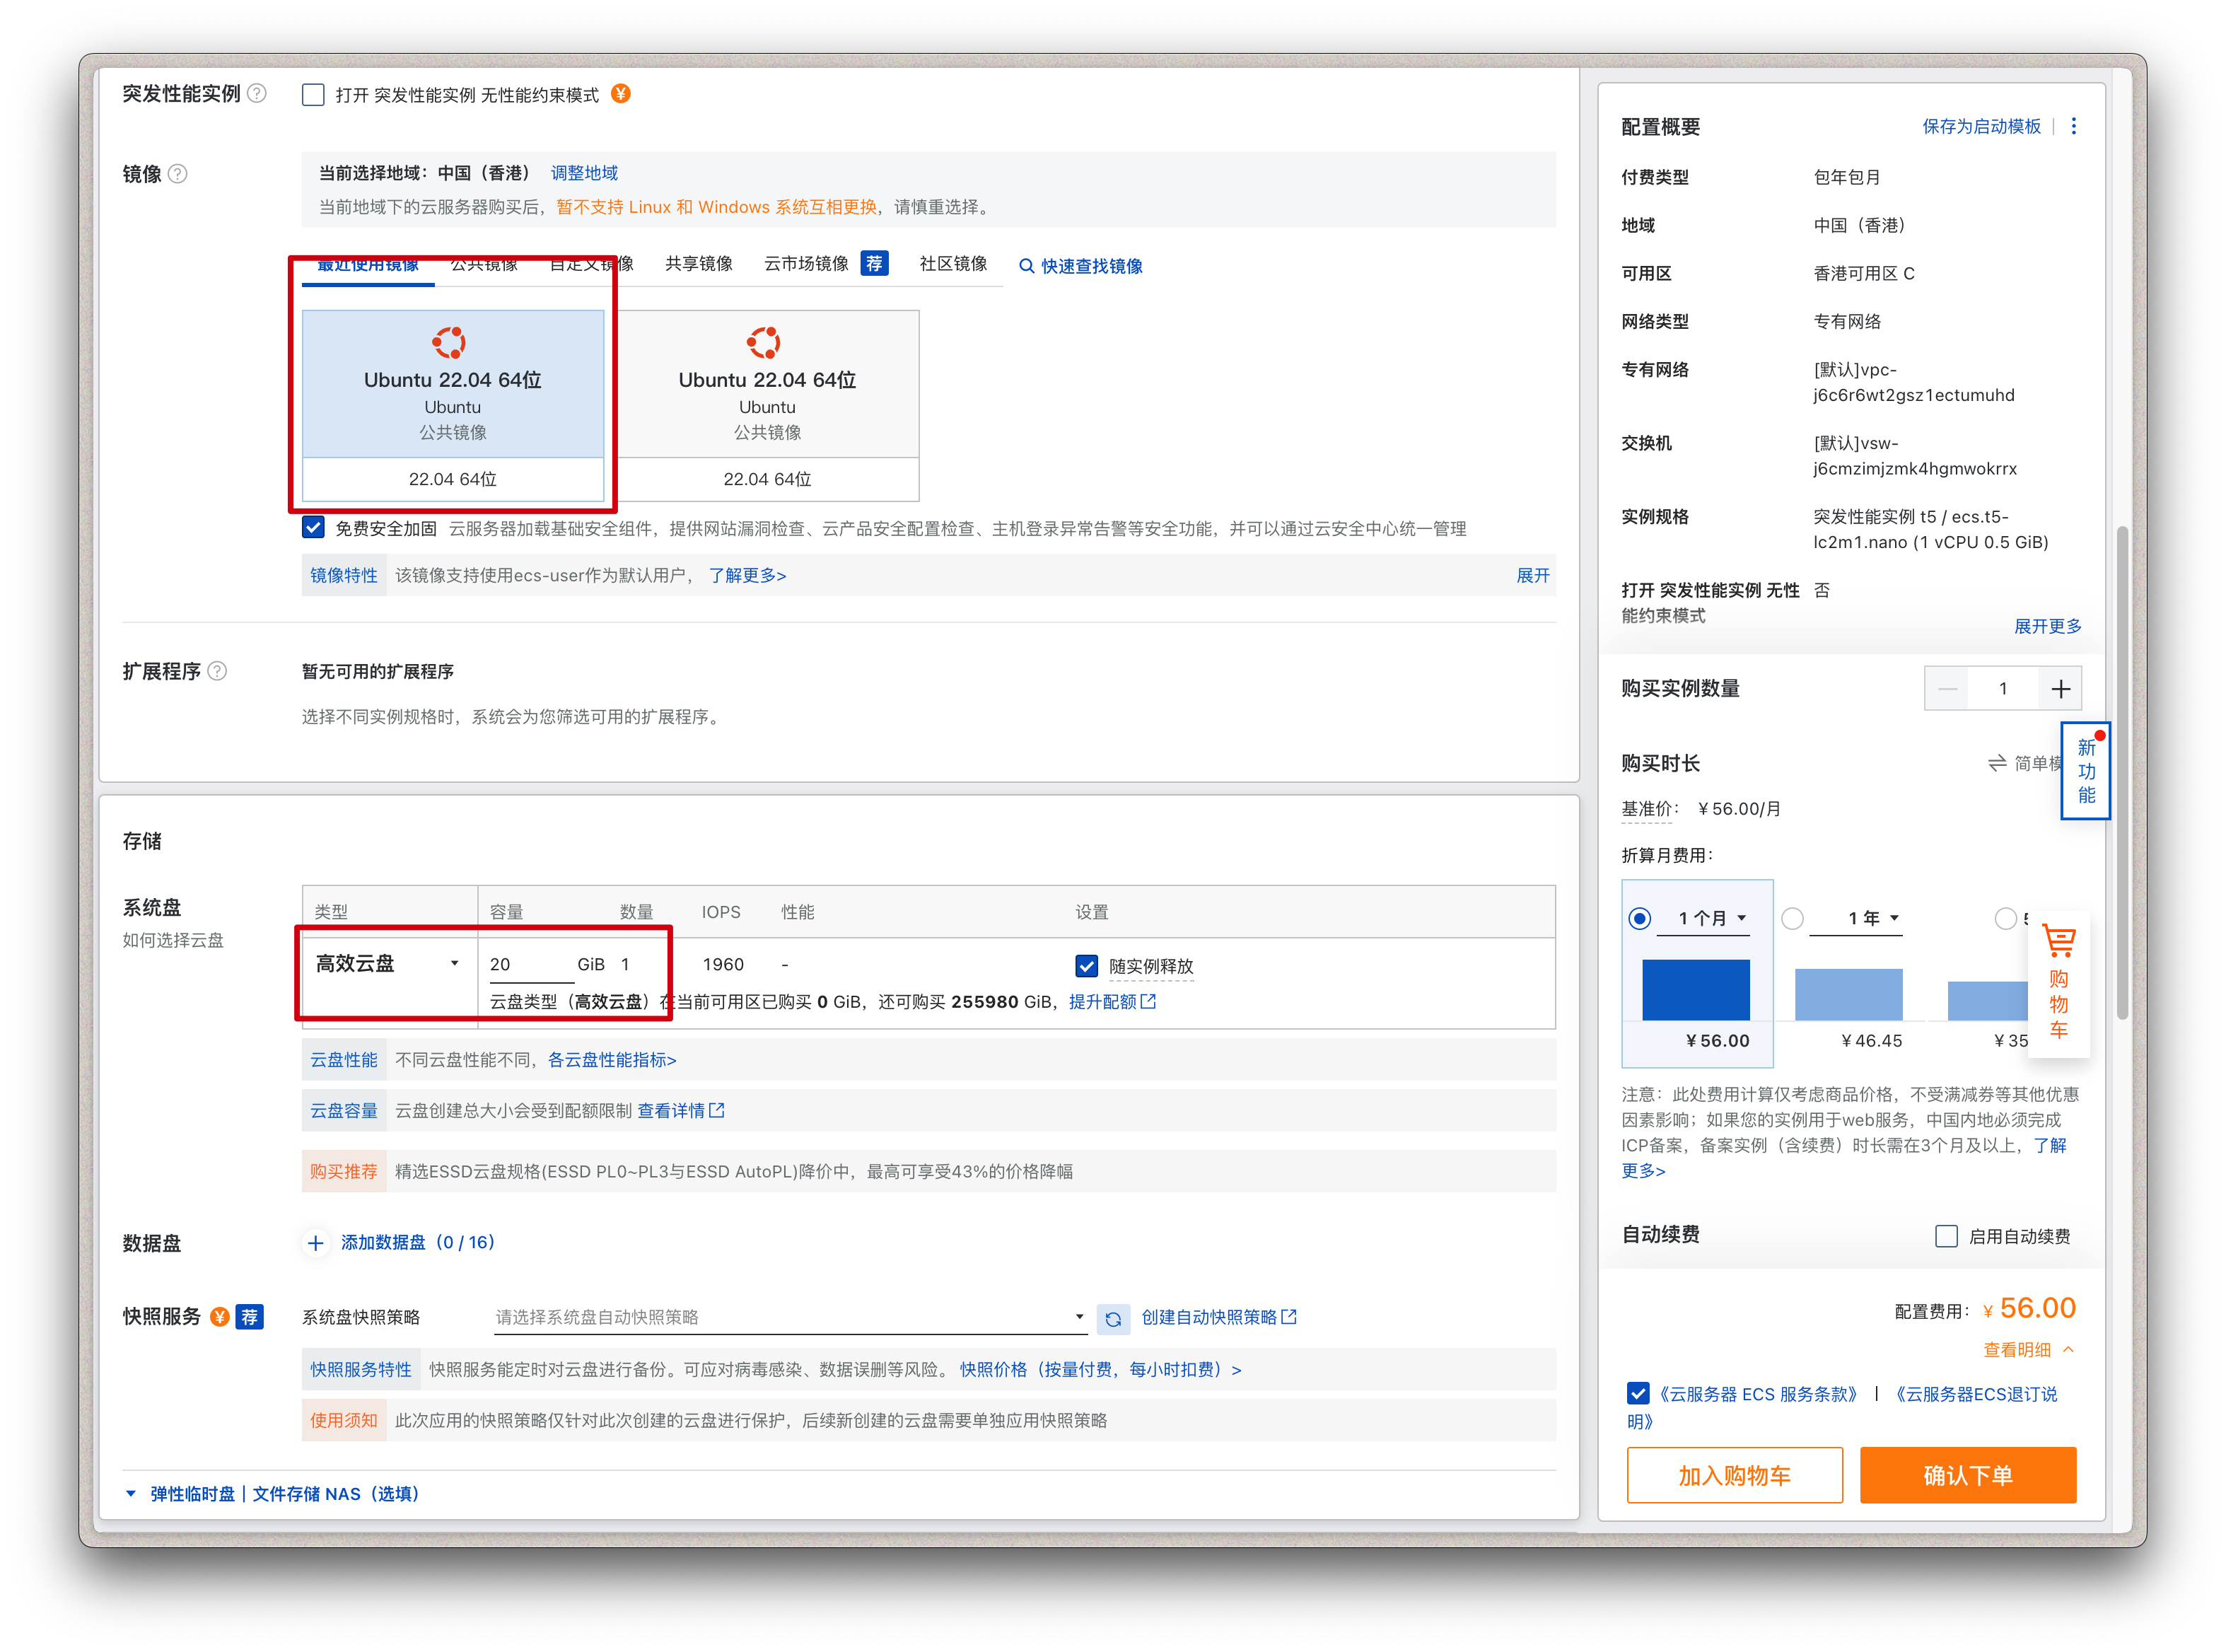
Task: Expand the 镜像特性 section via 展开
Action: (1532, 575)
